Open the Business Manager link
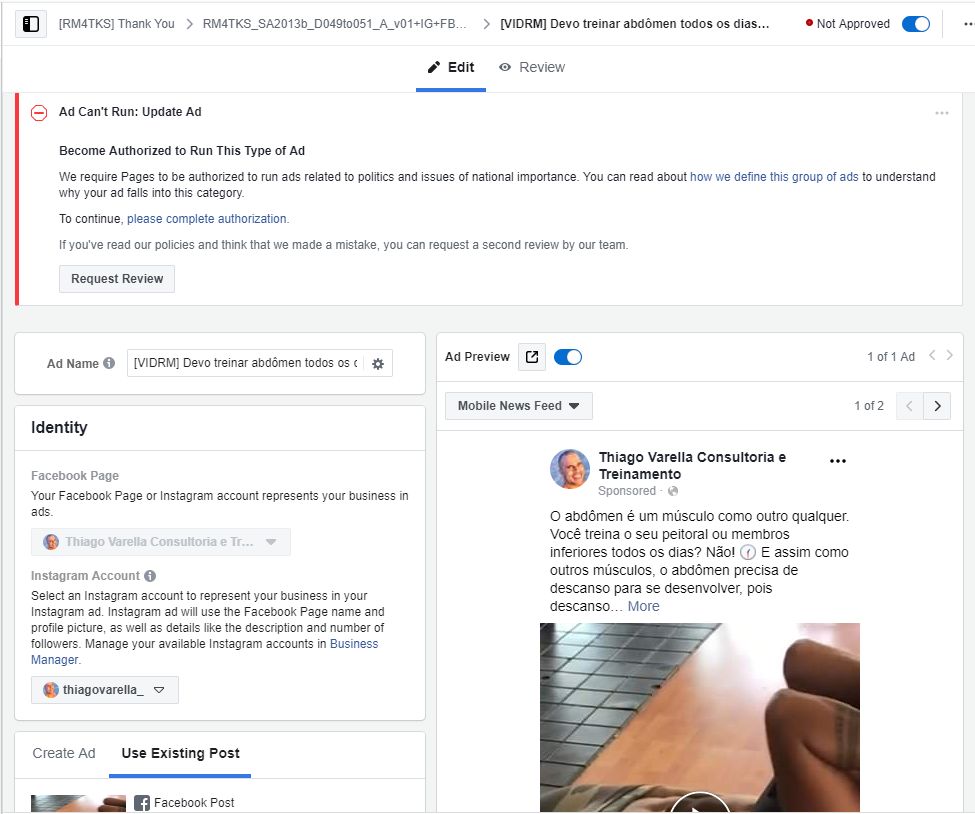Screen dimensions: 975x814 [x=205, y=652]
